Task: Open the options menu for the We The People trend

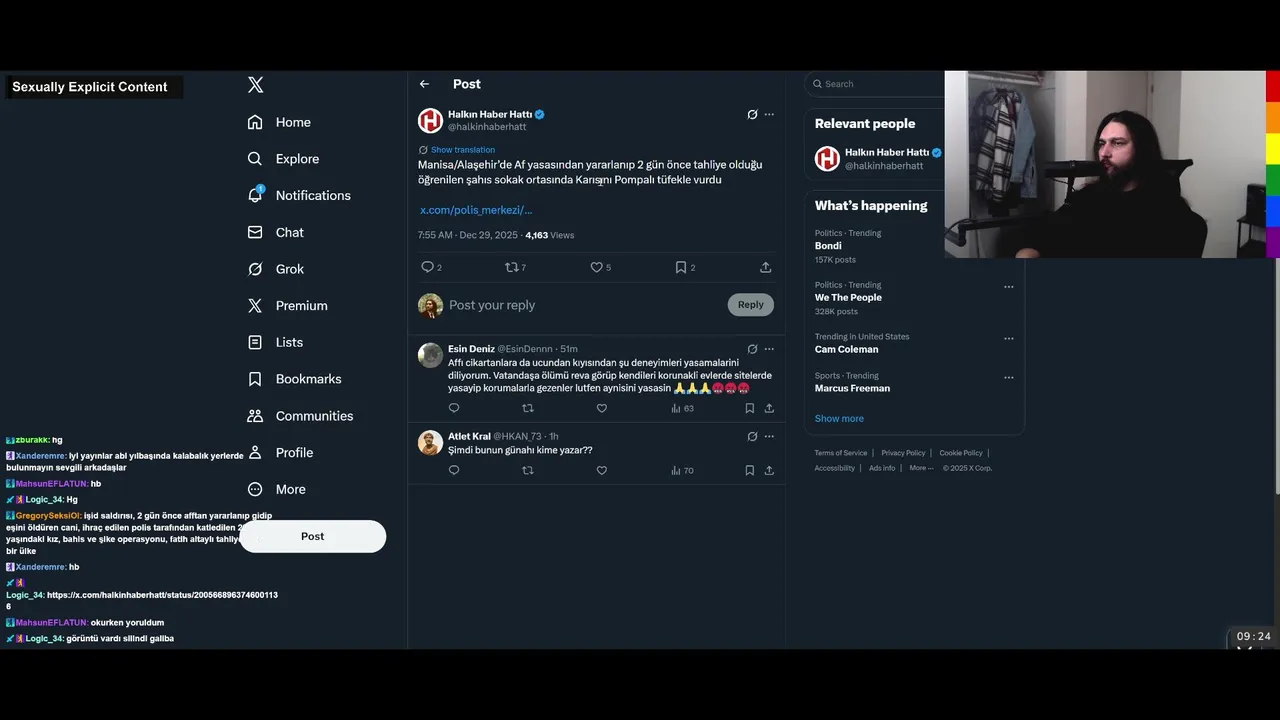Action: [x=1008, y=286]
